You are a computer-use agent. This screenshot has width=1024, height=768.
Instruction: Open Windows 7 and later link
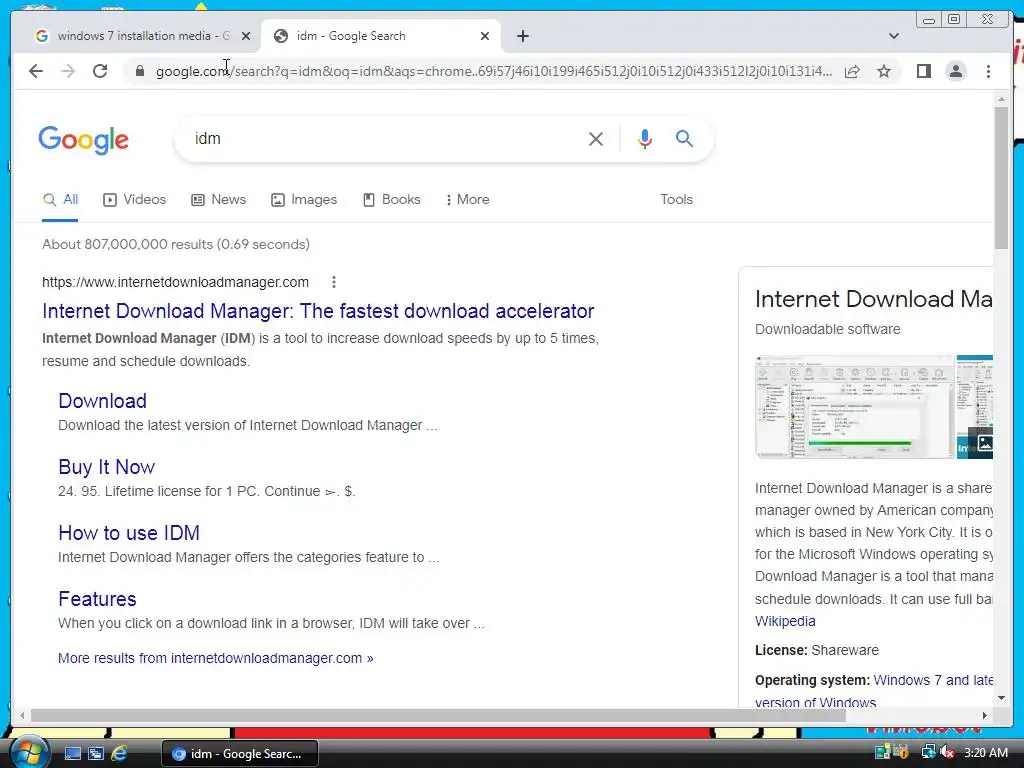pos(933,680)
